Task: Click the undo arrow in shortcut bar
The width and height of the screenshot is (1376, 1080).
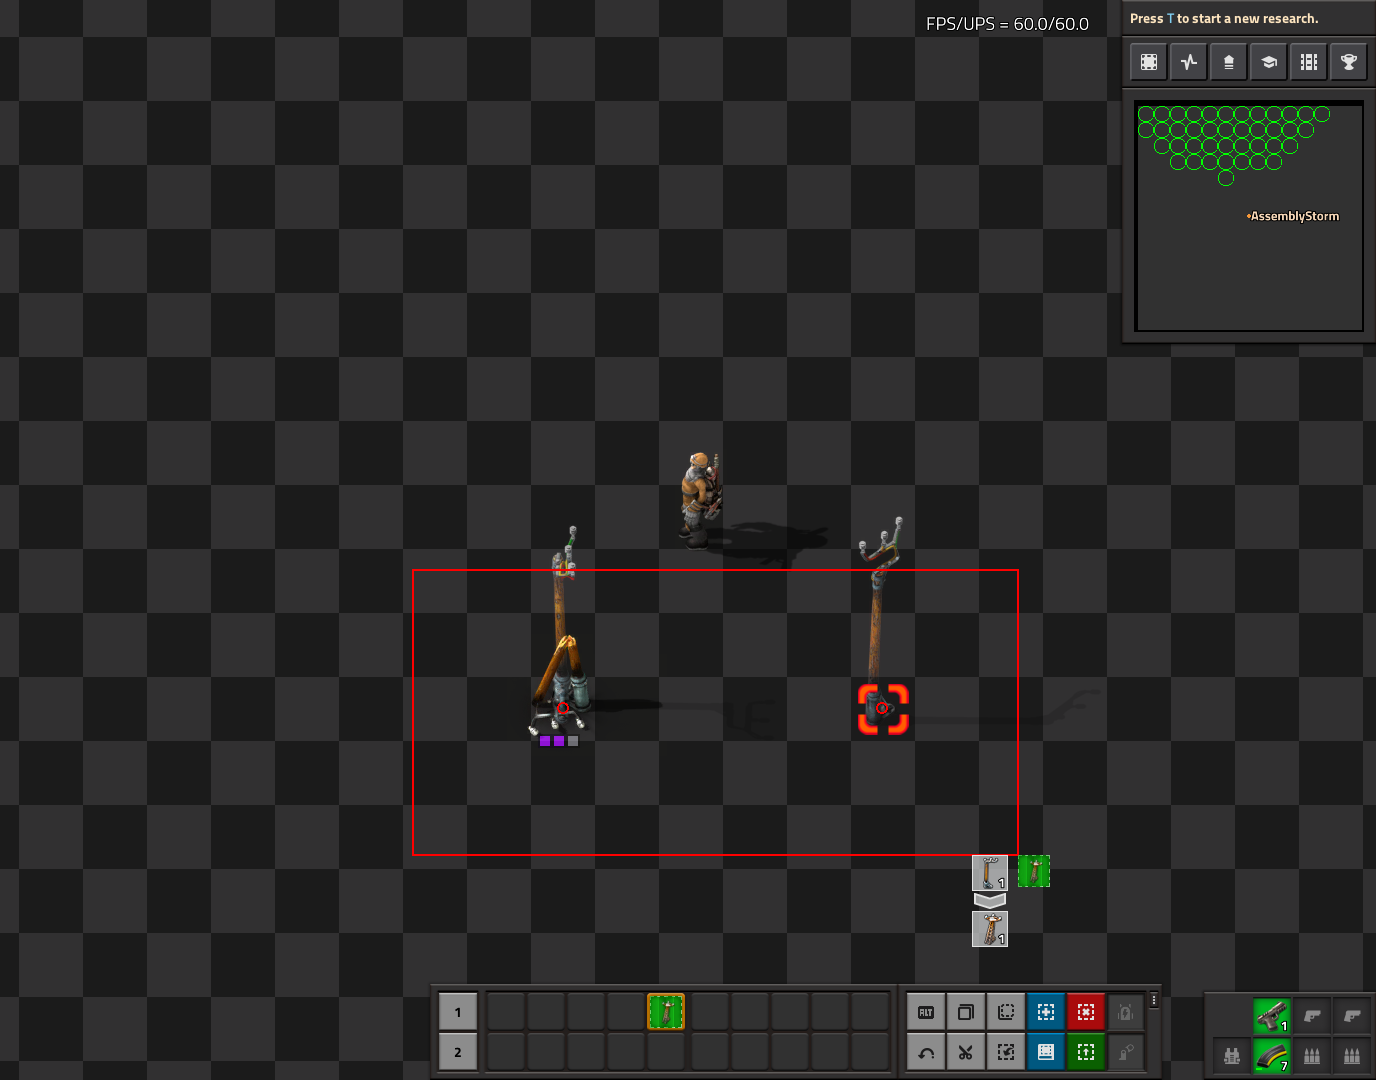Action: tap(926, 1052)
